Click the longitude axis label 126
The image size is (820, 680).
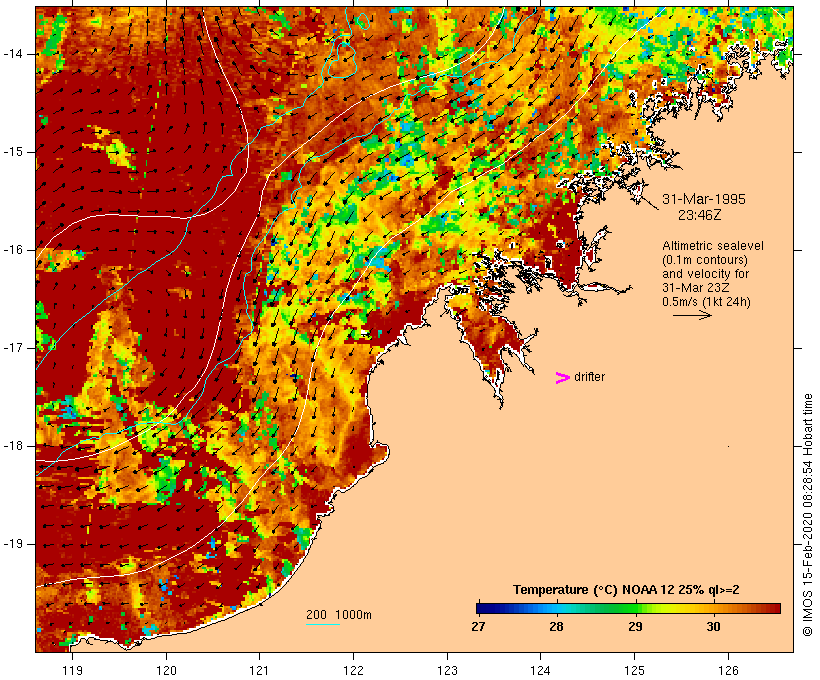pyautogui.click(x=728, y=671)
